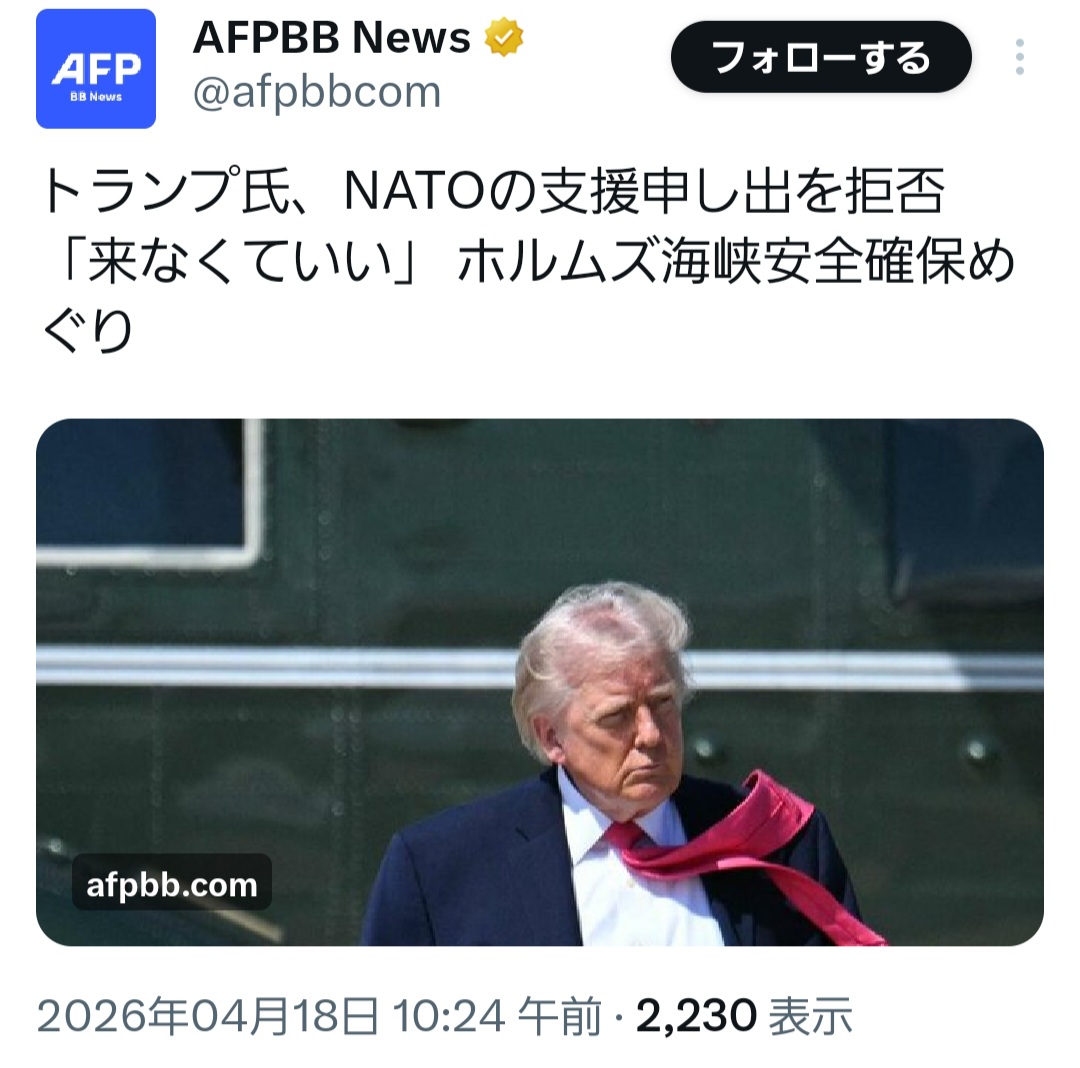Click the afpbb.com domain label
Screen dimensions: 1080x1068
172,883
